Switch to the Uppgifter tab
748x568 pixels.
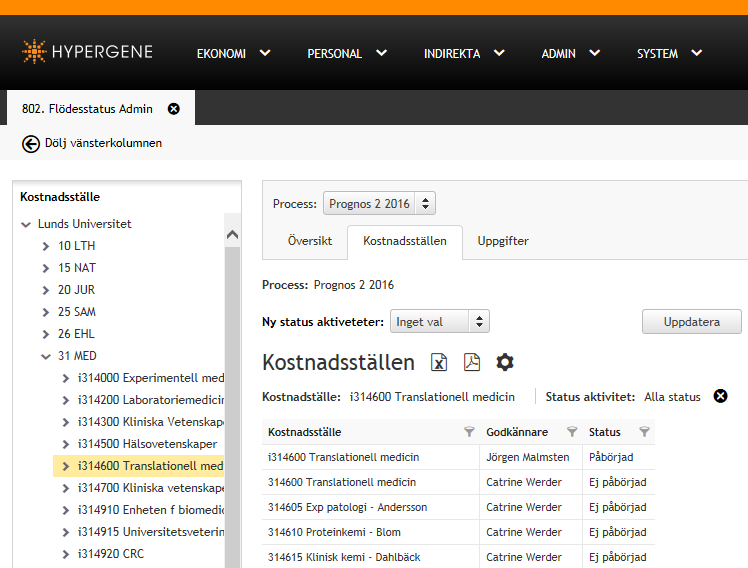pyautogui.click(x=503, y=241)
